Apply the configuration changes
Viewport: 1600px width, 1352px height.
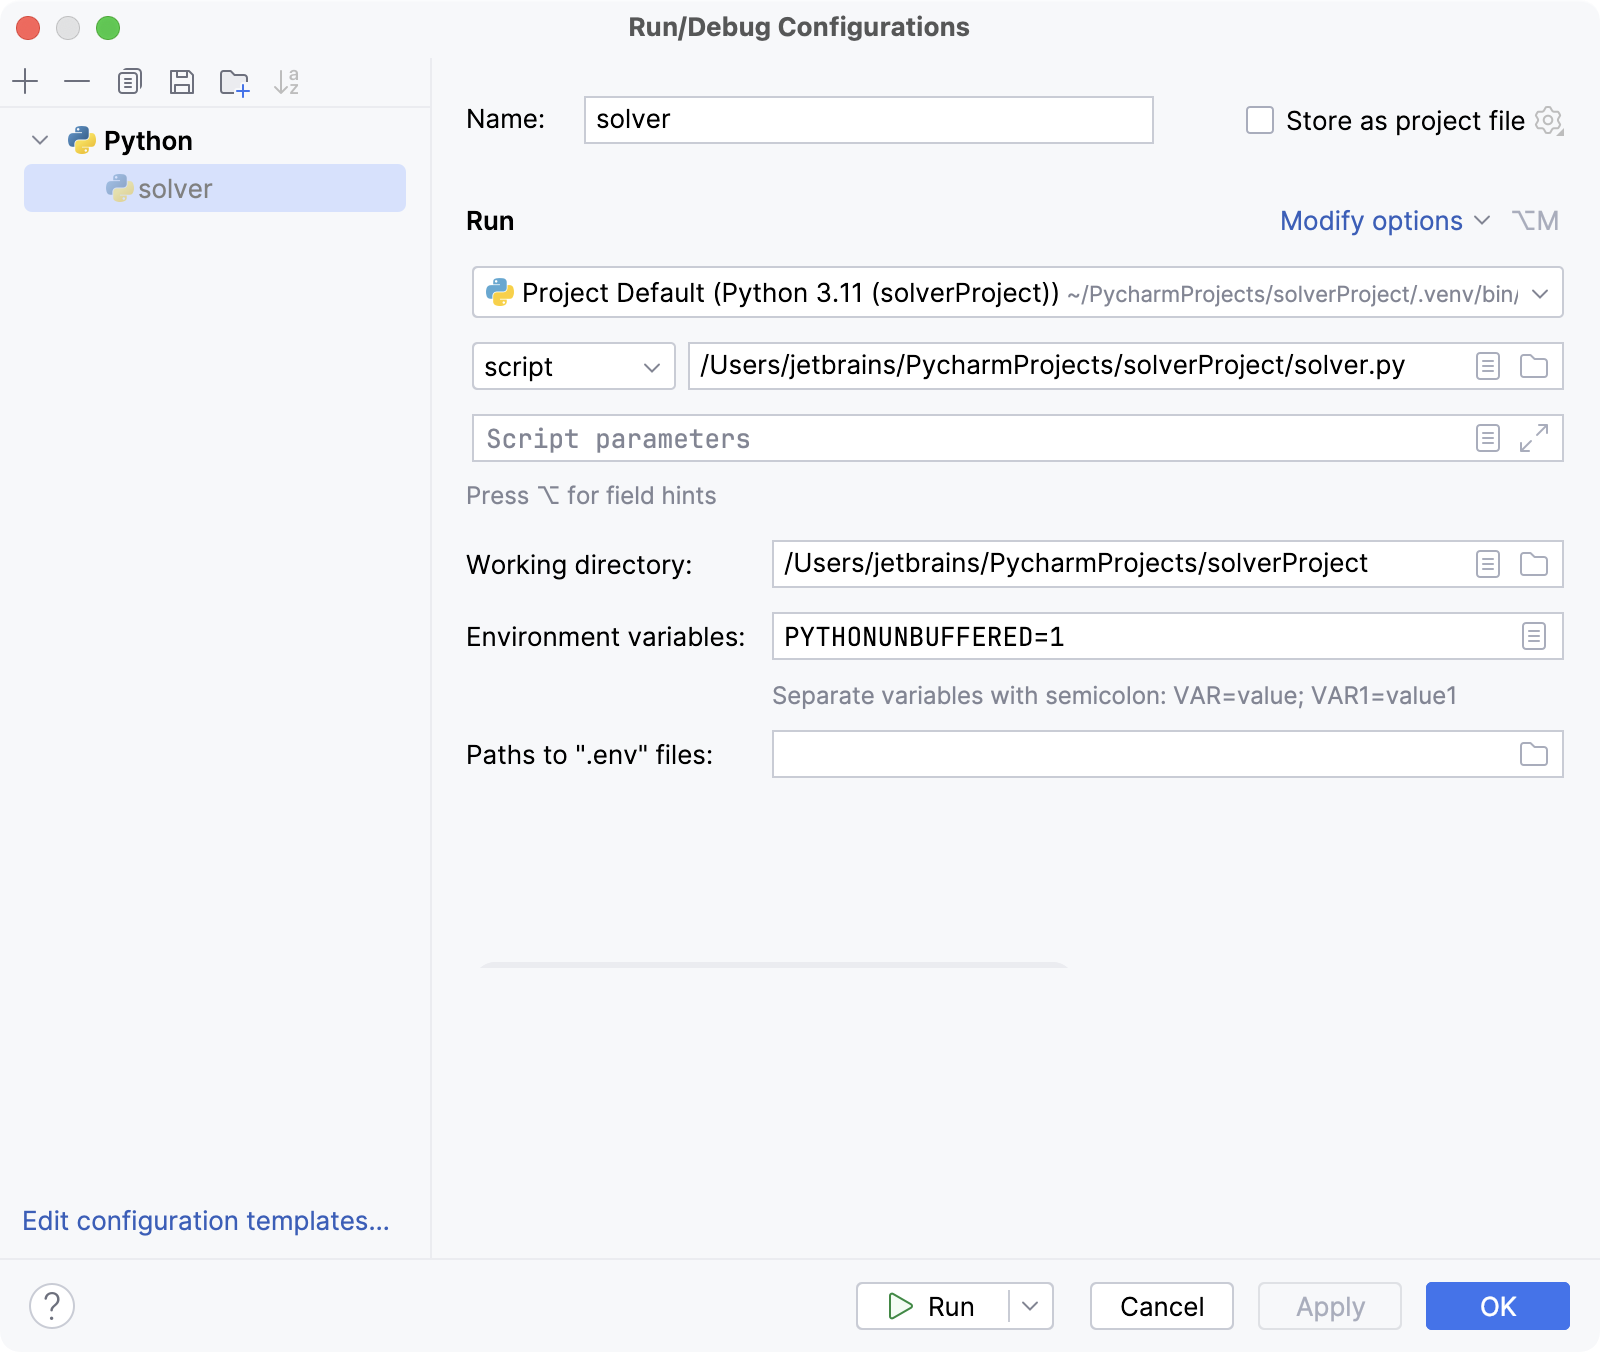(x=1329, y=1305)
